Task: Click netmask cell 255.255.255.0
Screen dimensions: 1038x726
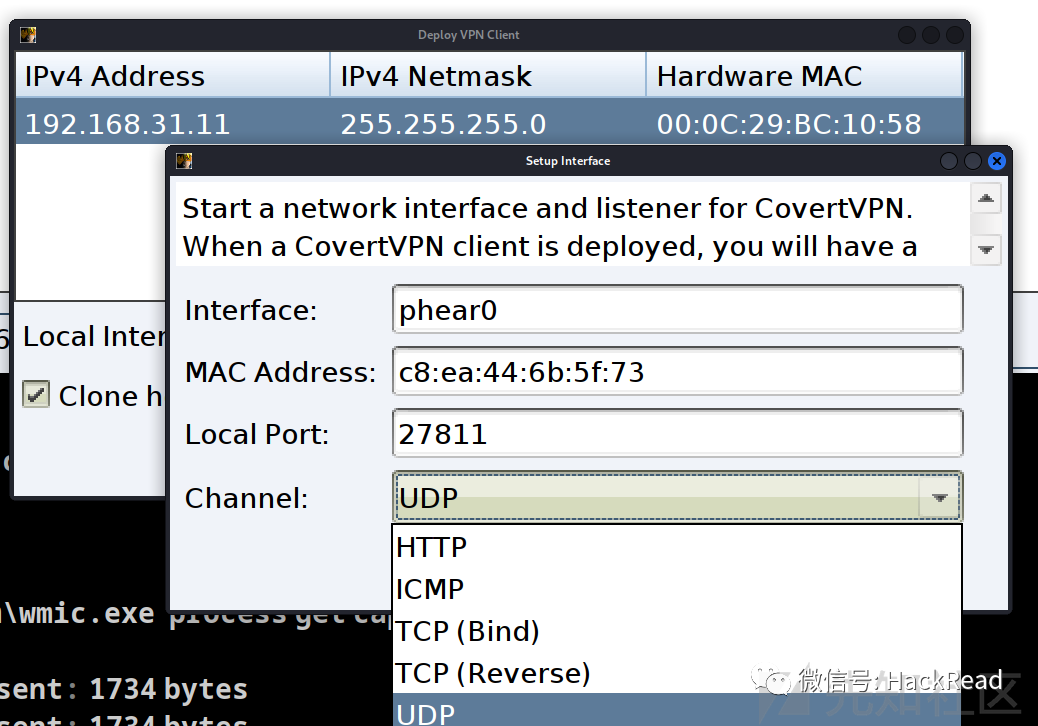Action: click(488, 124)
